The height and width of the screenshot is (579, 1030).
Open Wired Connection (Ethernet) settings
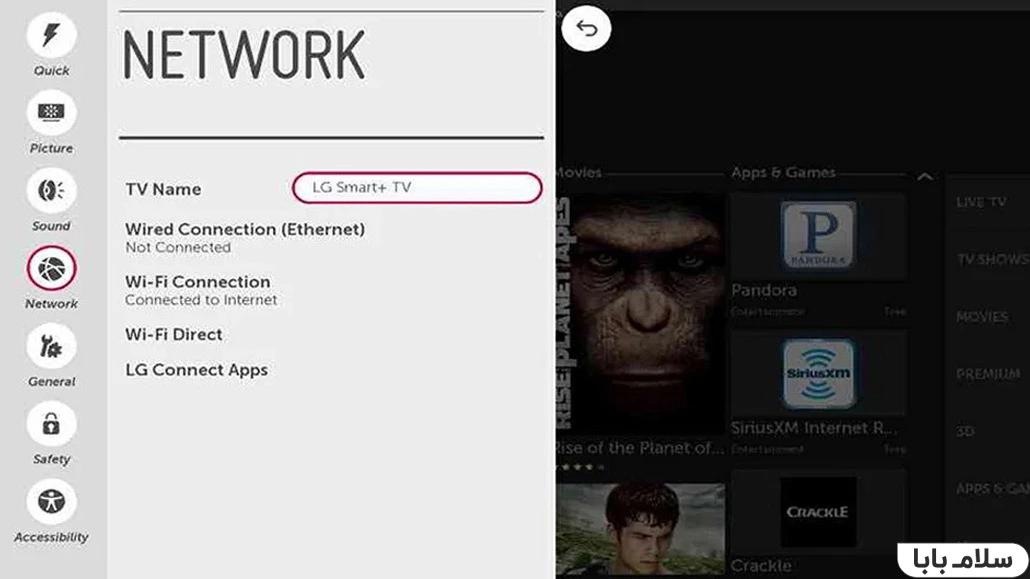click(x=245, y=237)
